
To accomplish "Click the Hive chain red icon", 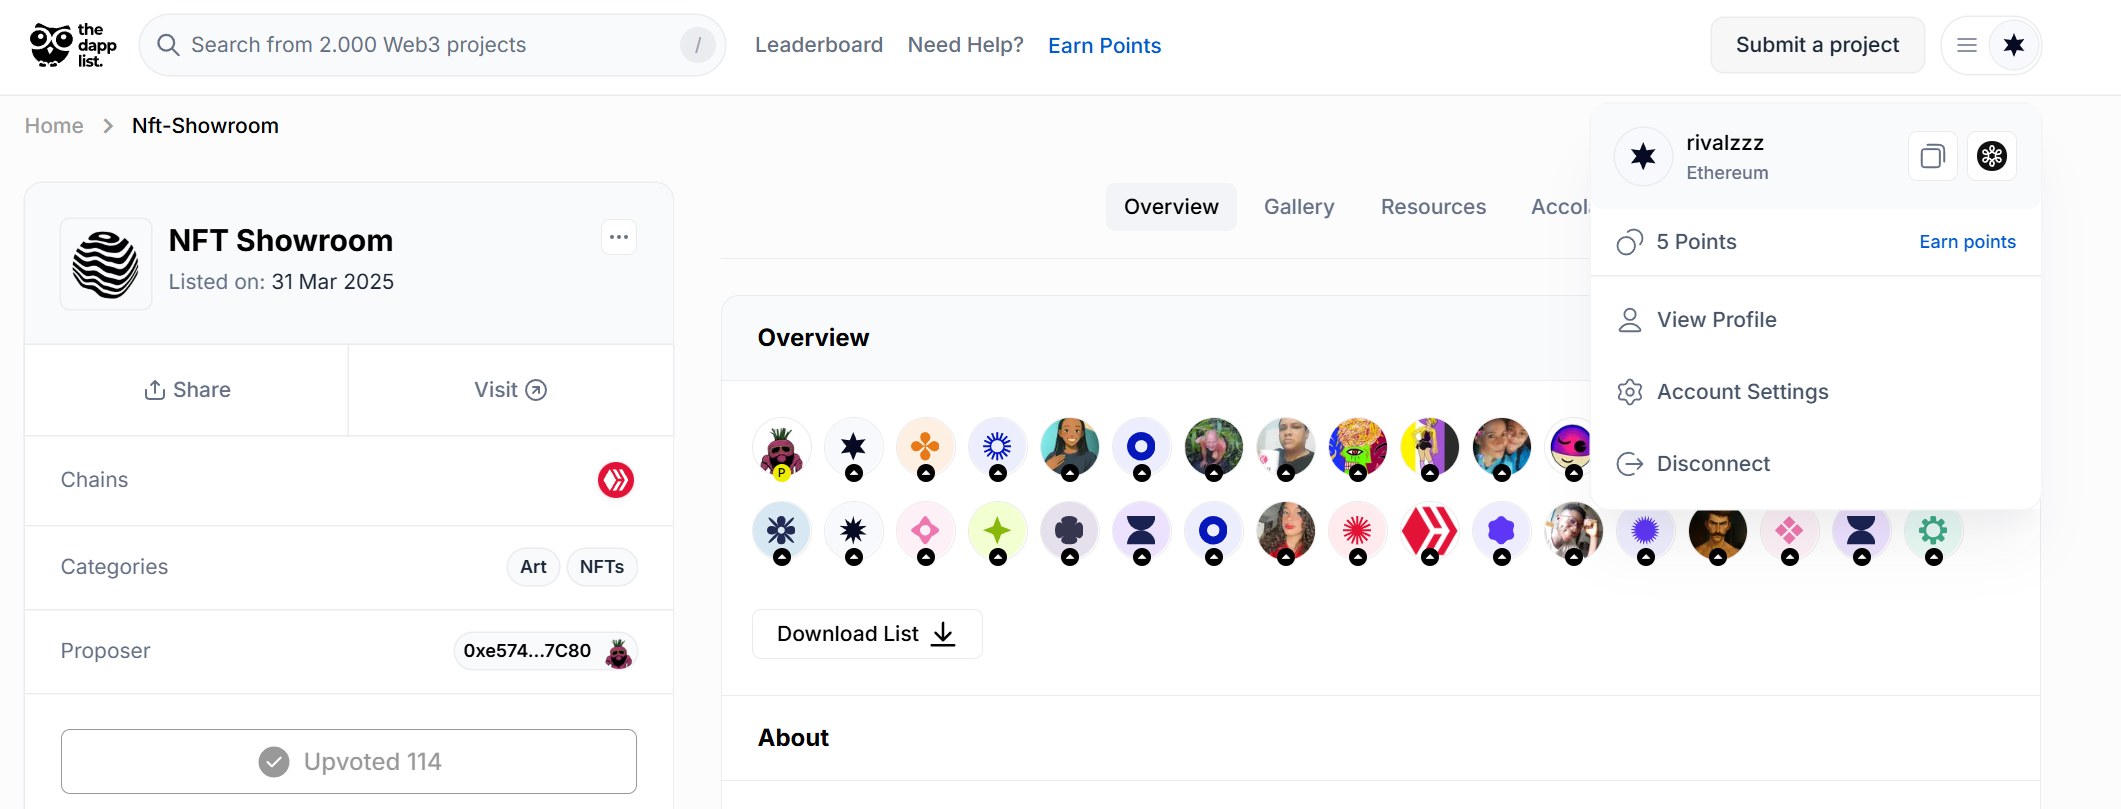I will [x=616, y=480].
